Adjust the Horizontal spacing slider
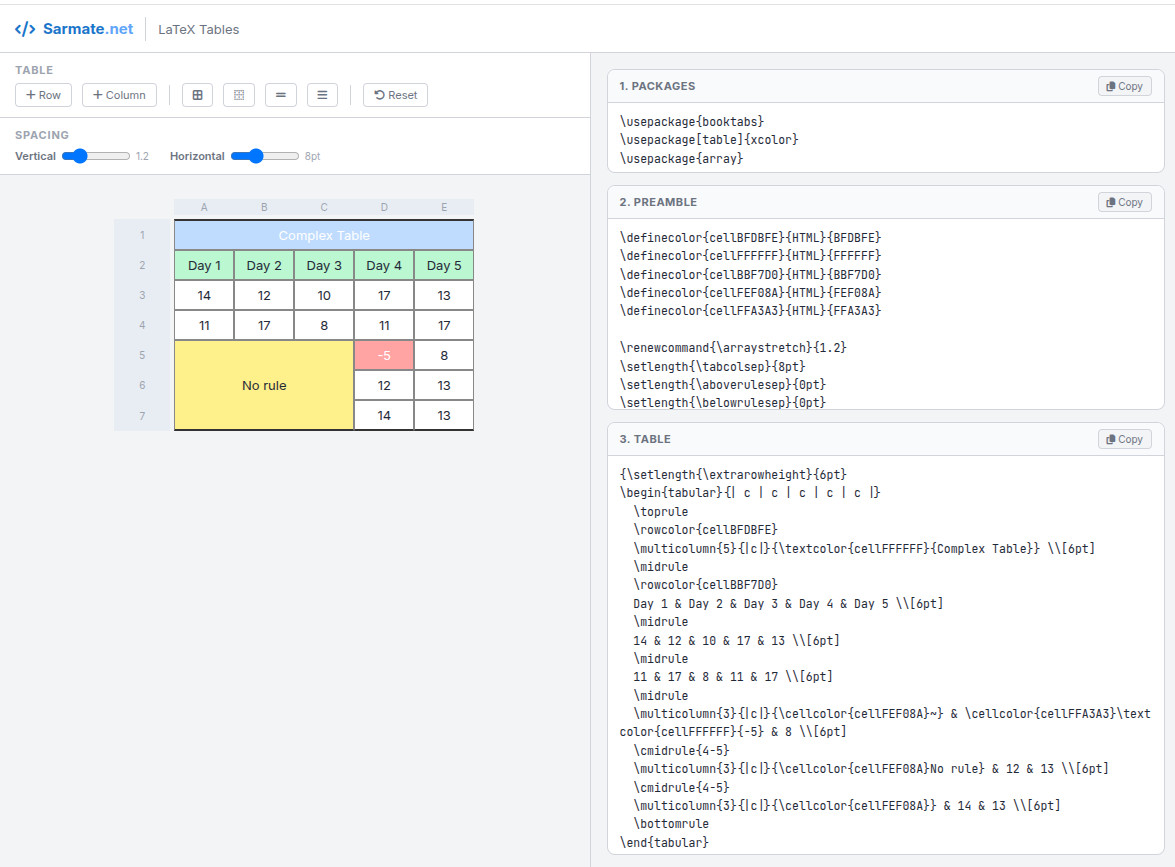1175x867 pixels. pos(265,156)
